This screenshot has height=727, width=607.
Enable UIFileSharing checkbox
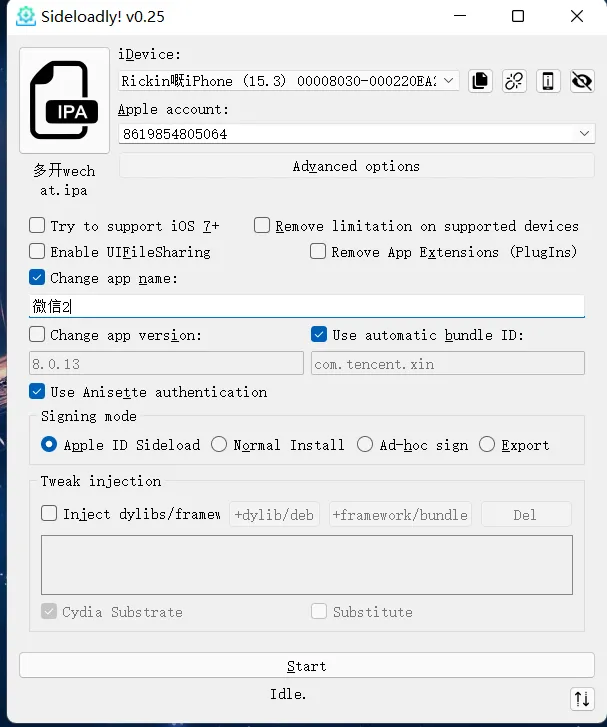37,252
